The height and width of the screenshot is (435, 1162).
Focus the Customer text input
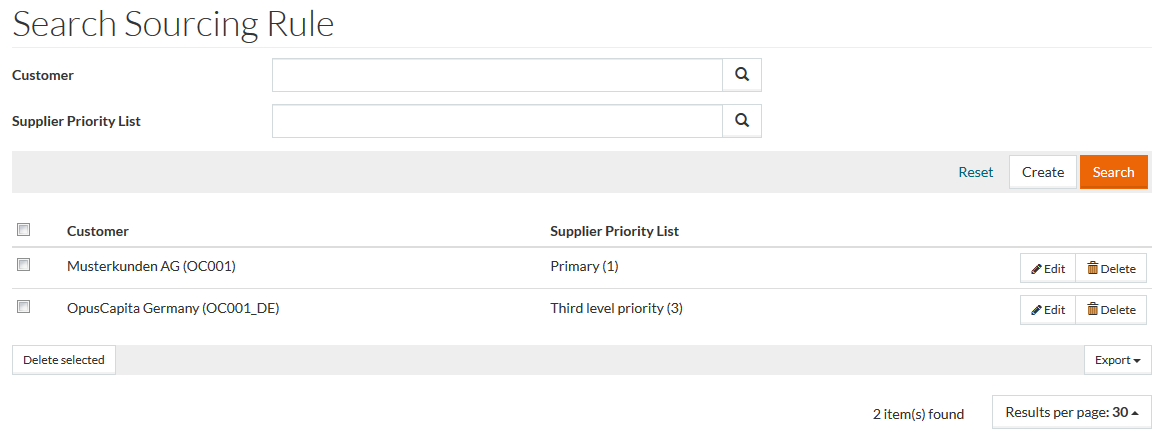(x=497, y=75)
